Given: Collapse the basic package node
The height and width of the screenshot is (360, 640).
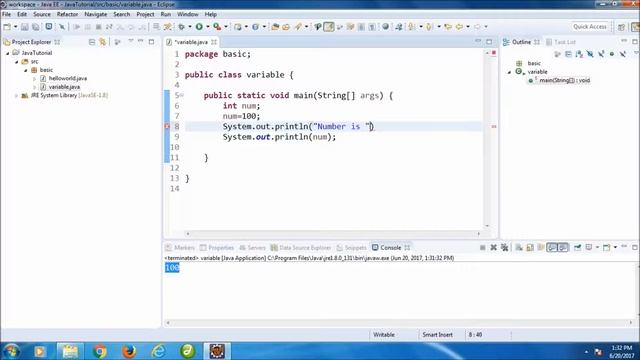Looking at the screenshot, I should tap(26, 70).
